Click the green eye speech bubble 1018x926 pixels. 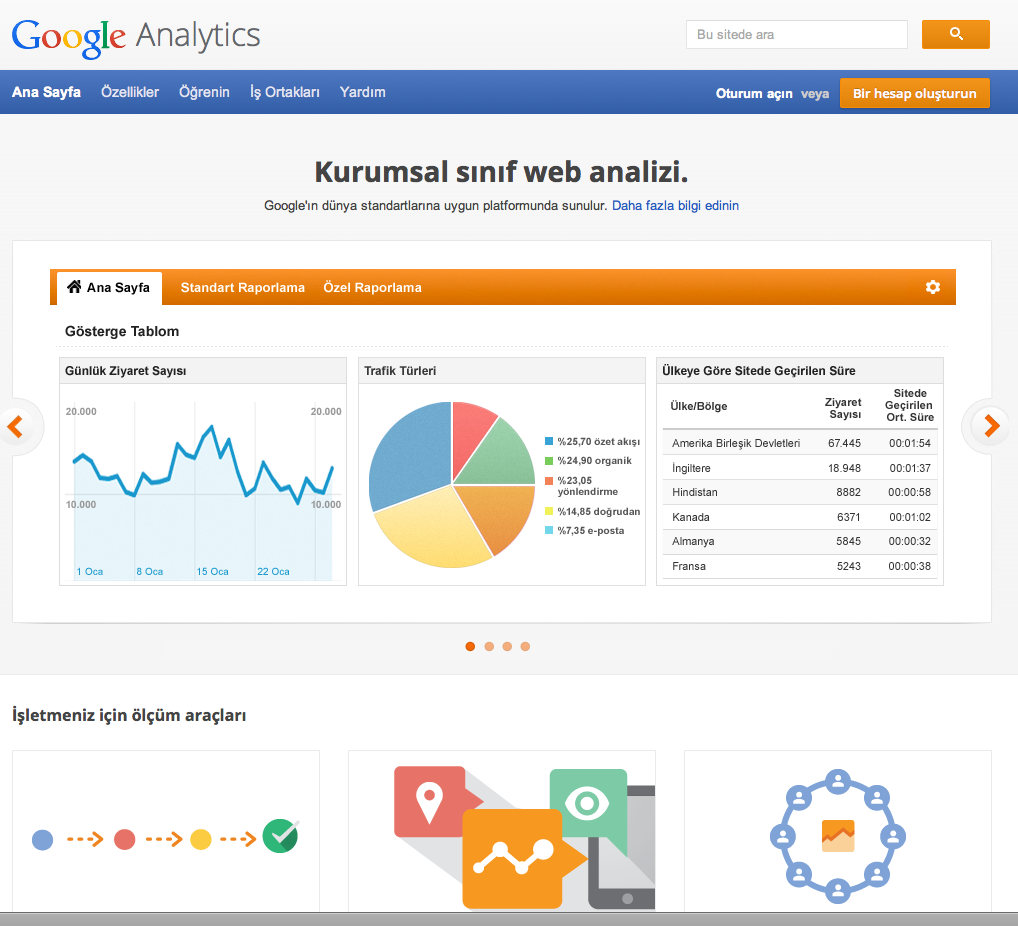pos(588,804)
